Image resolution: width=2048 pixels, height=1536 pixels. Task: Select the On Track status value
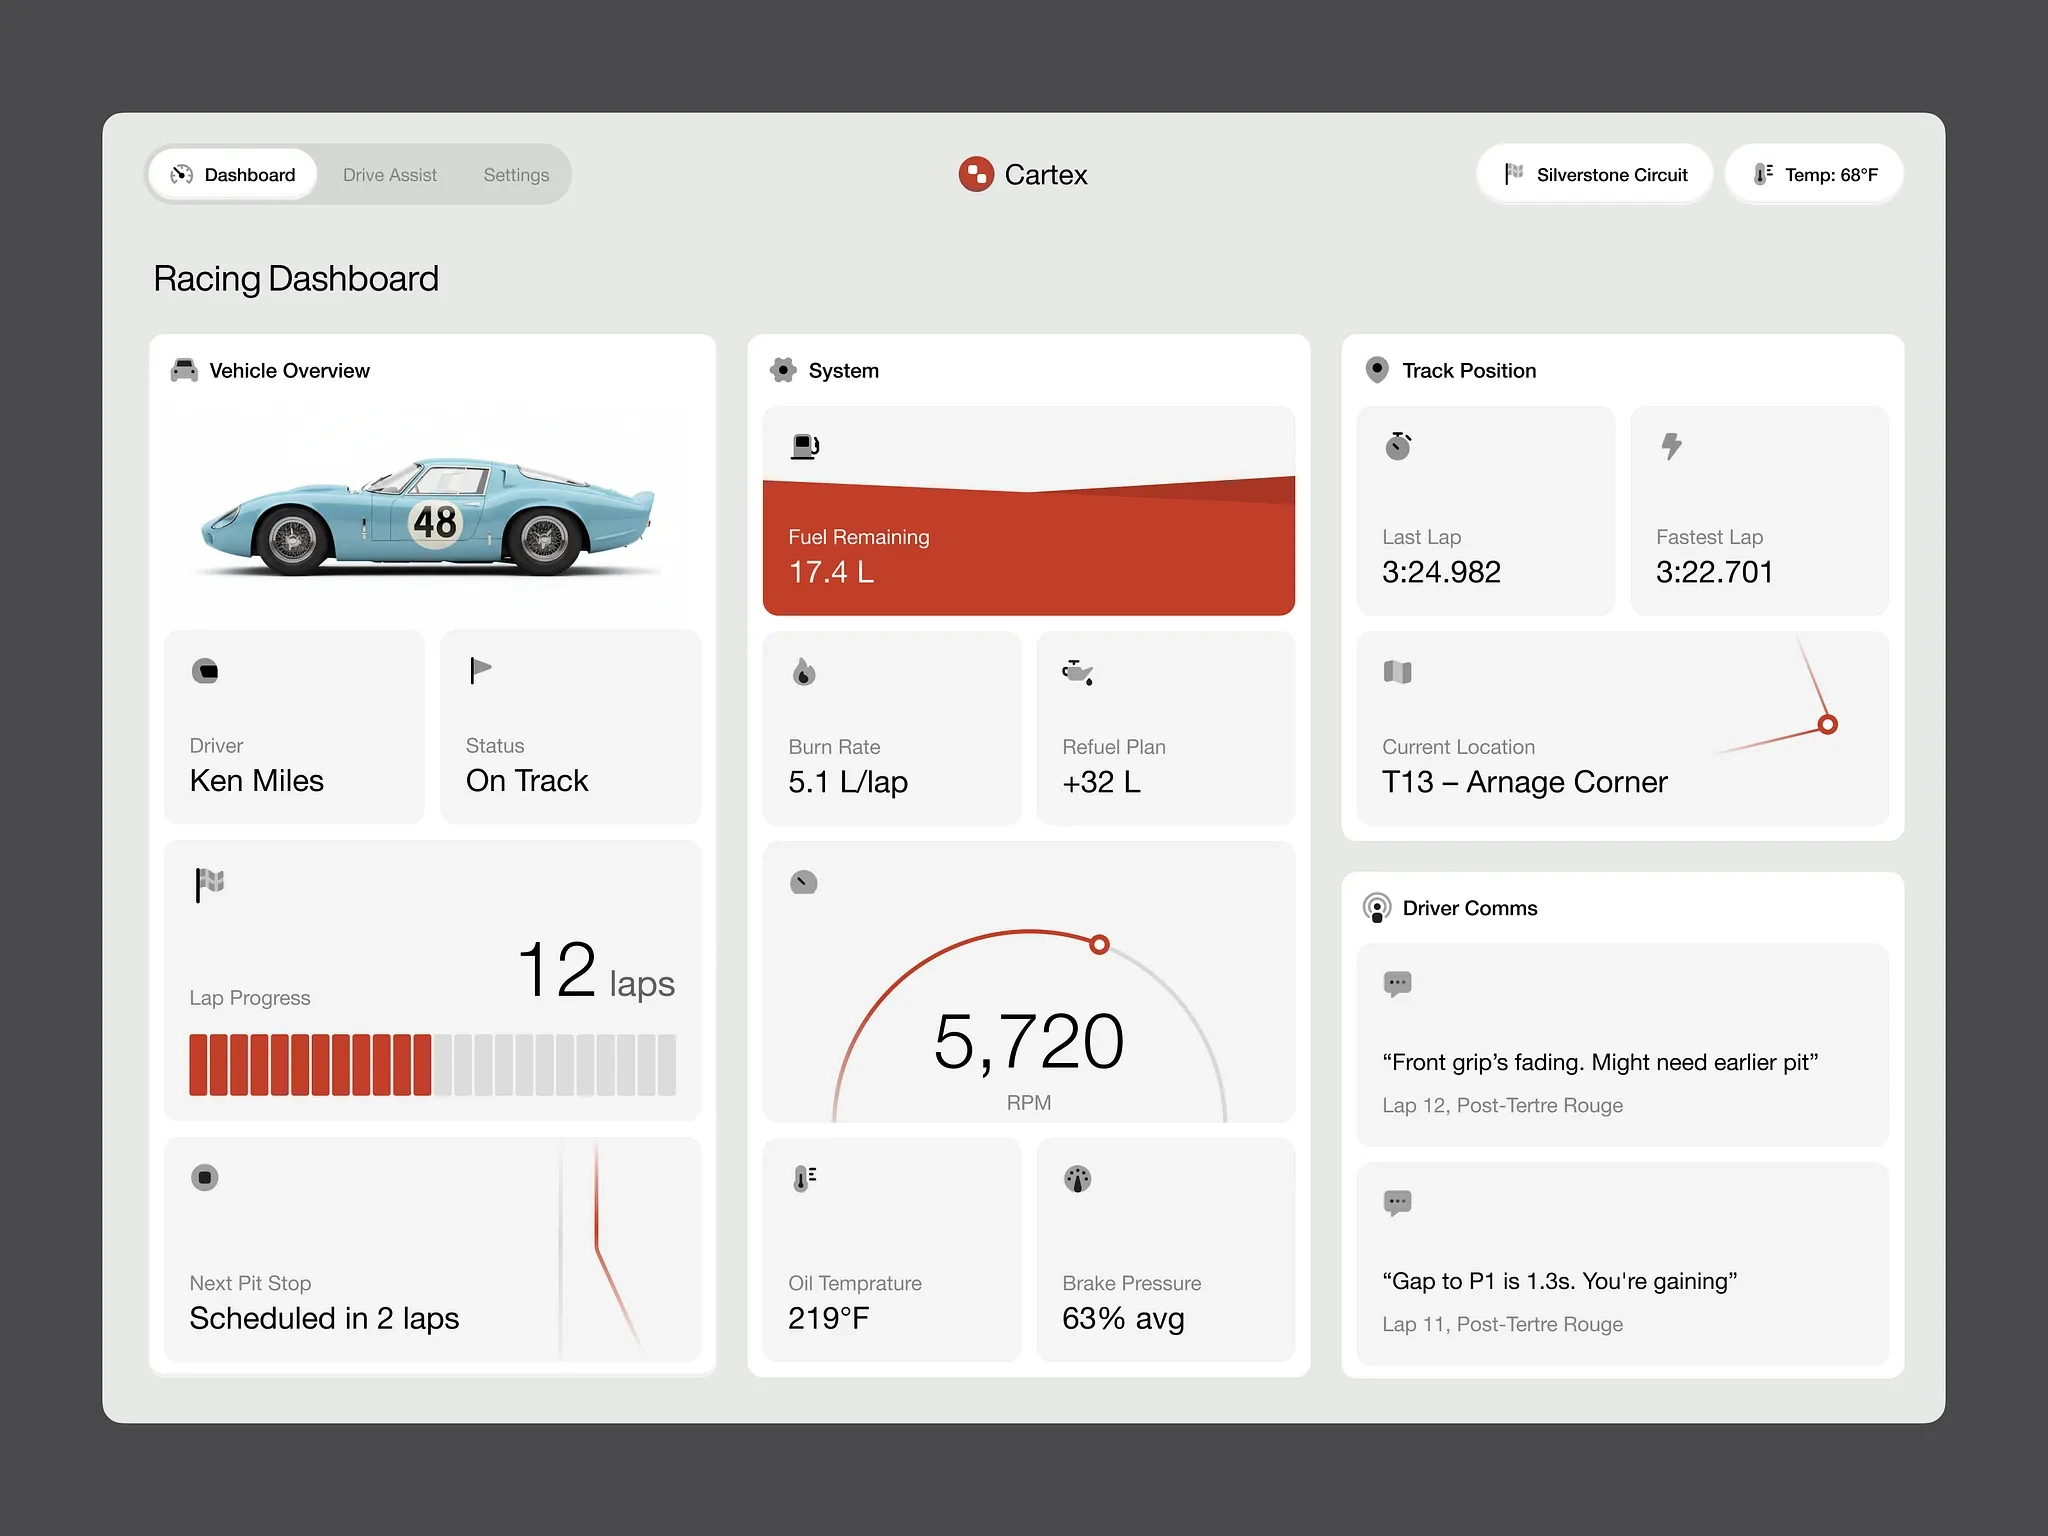527,780
